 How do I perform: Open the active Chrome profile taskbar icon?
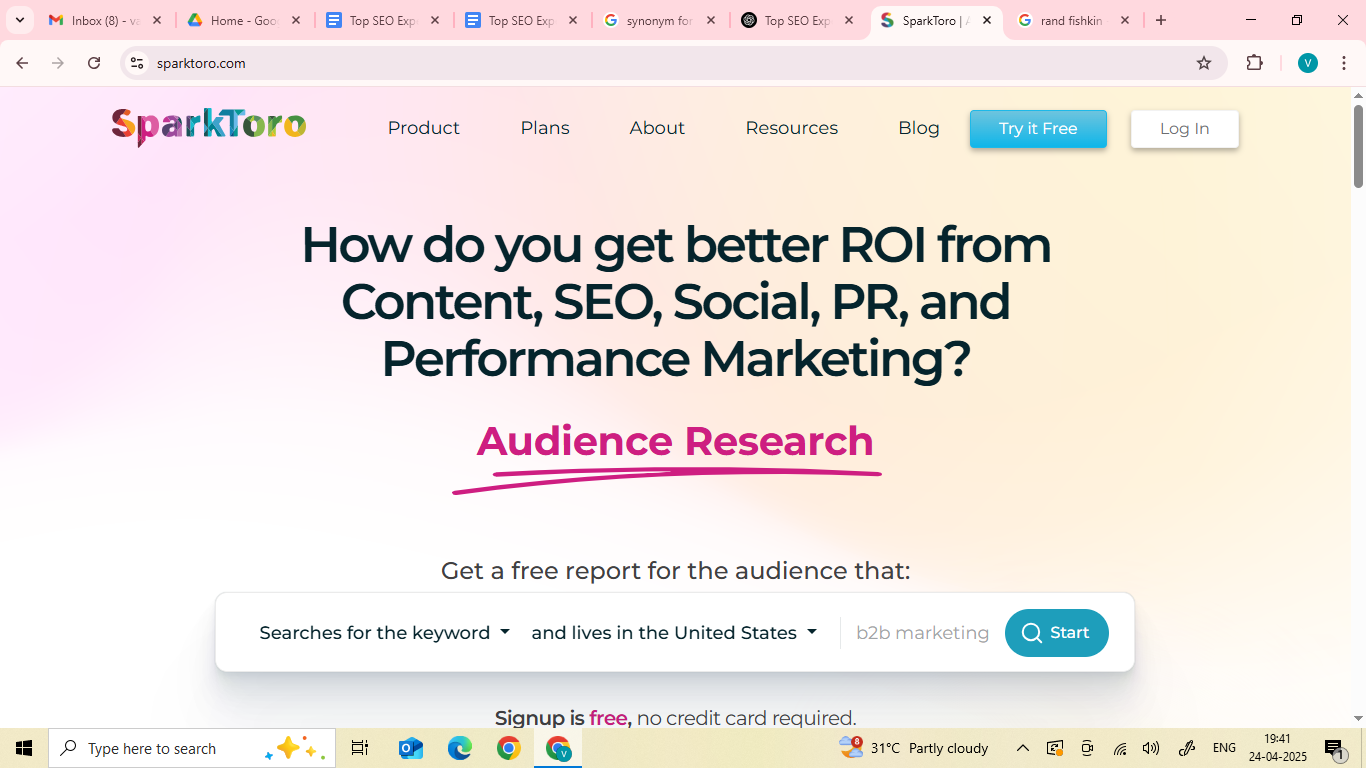coord(558,748)
